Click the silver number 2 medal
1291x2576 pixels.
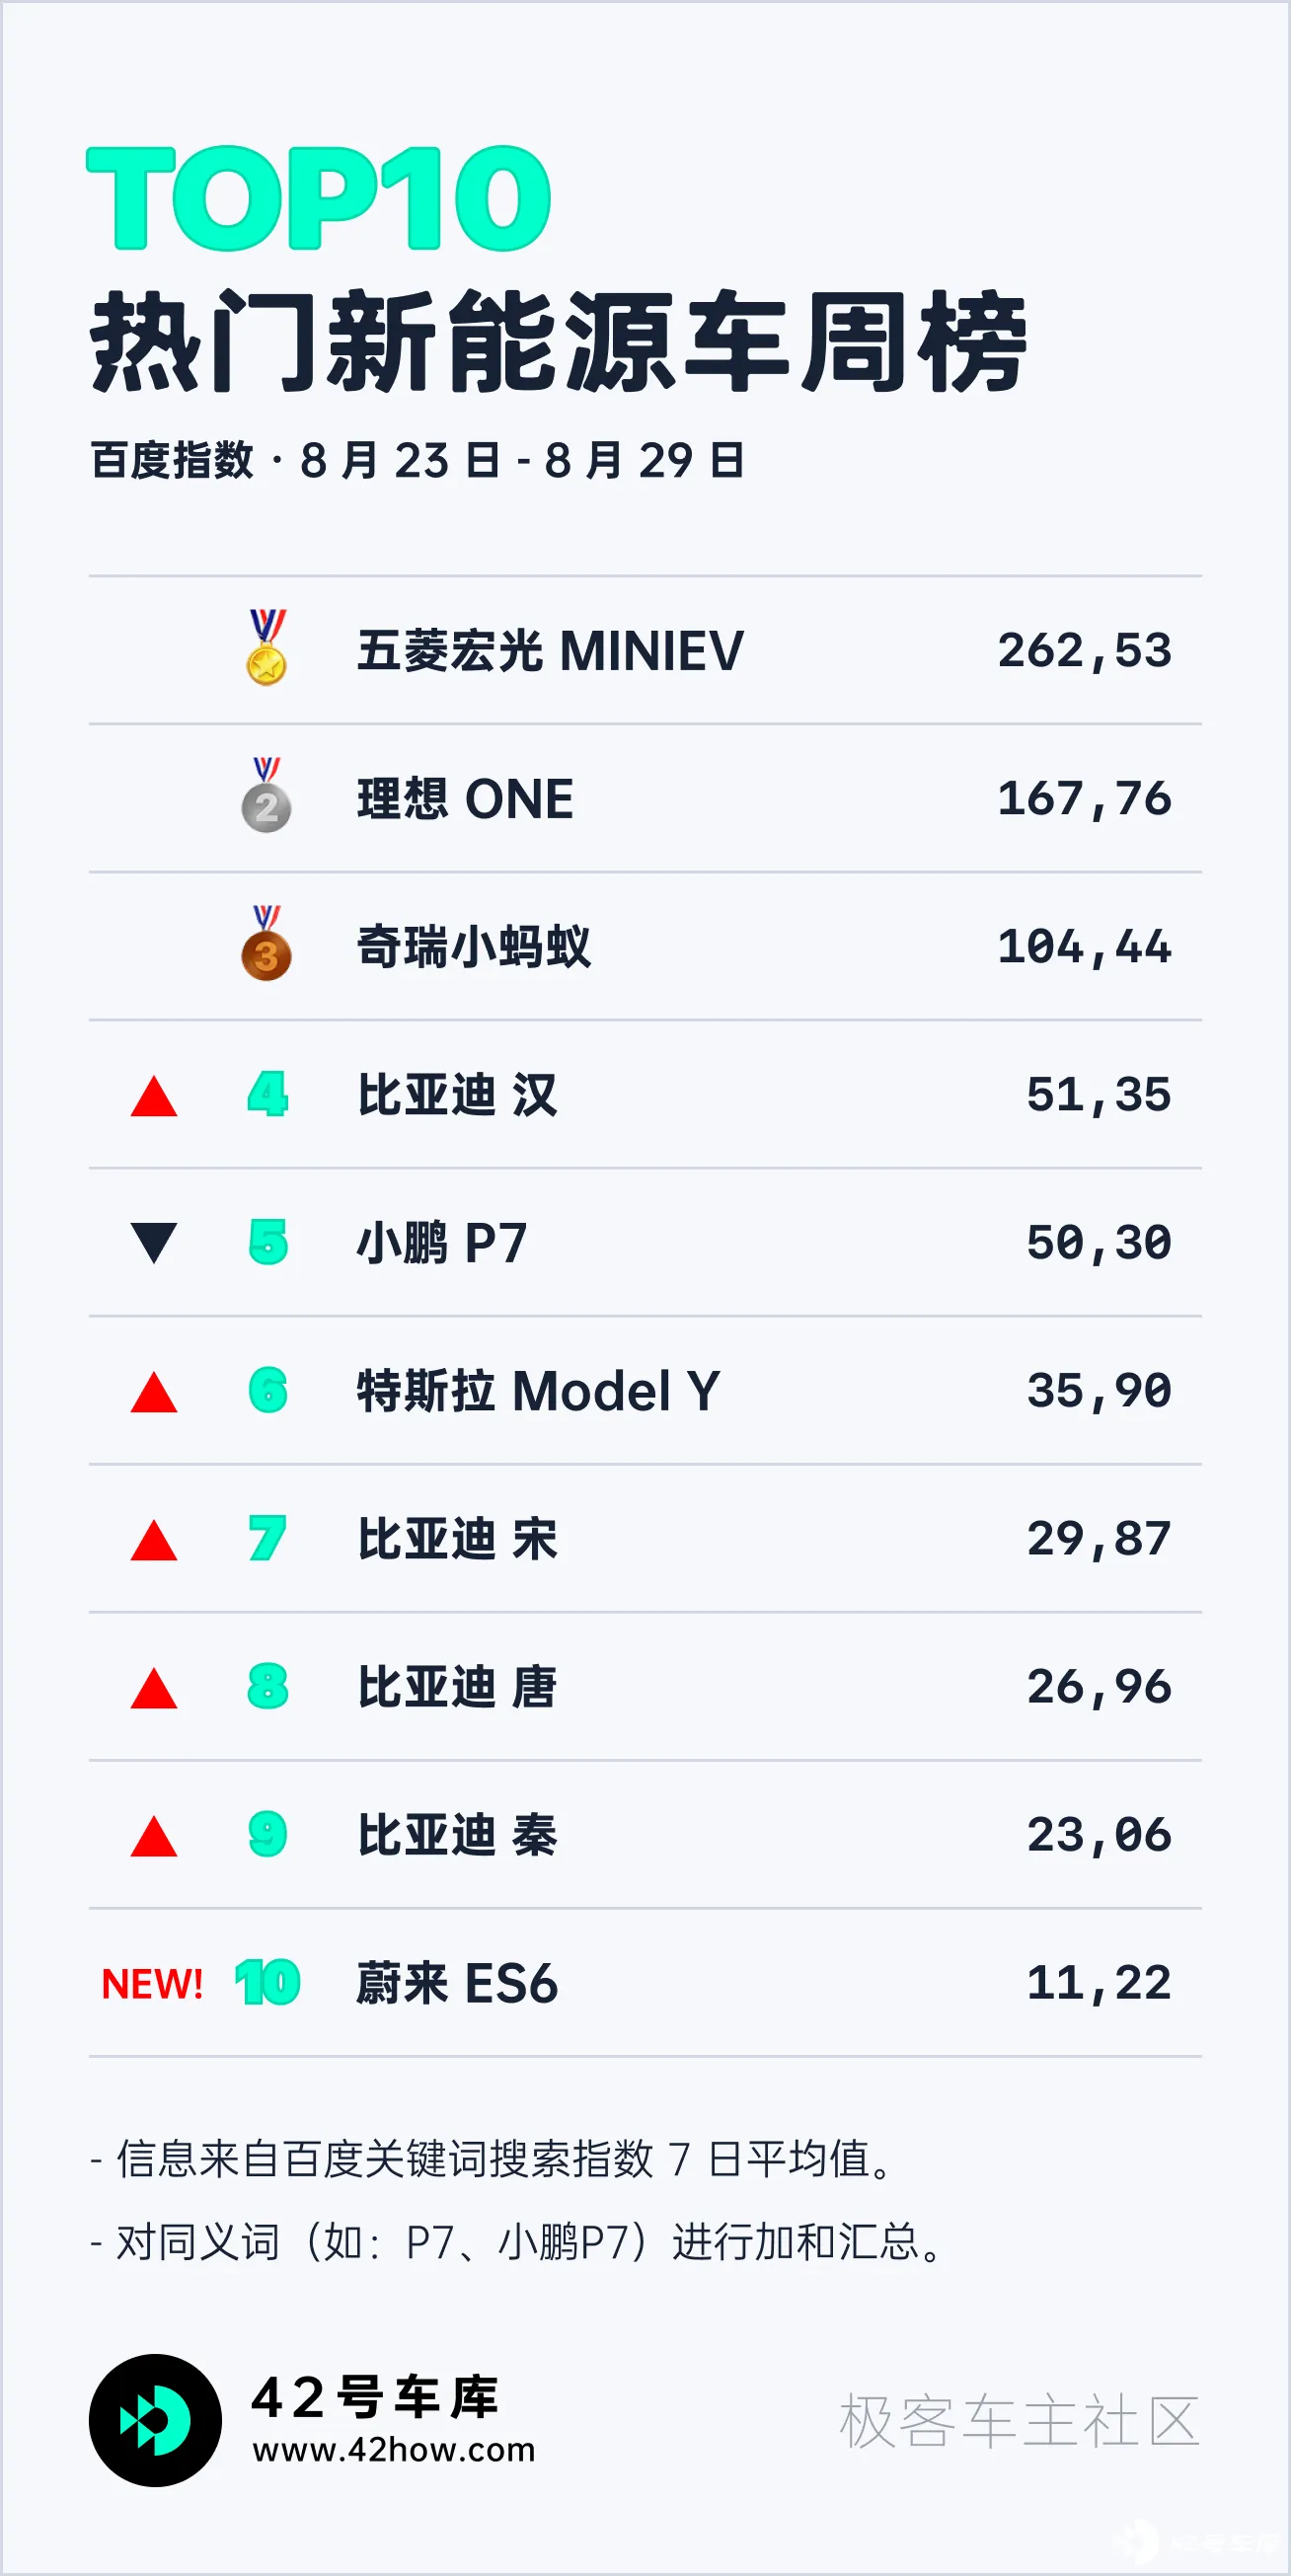pyautogui.click(x=266, y=798)
